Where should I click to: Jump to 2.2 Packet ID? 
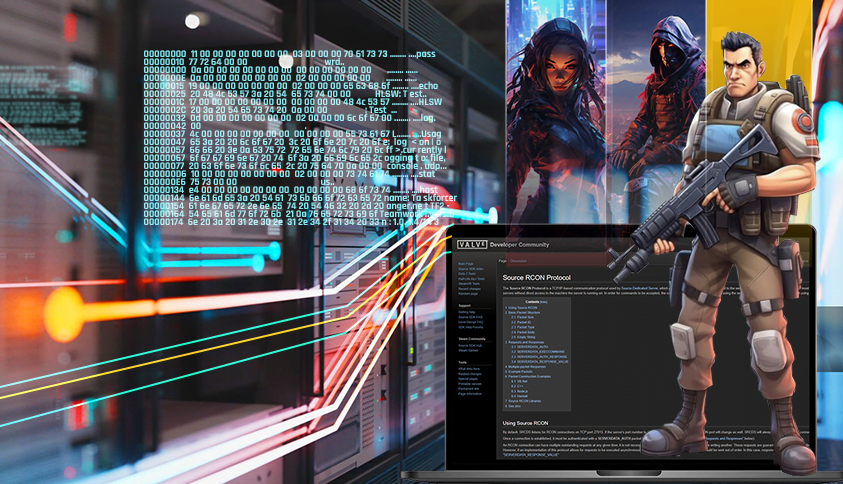[x=521, y=322]
